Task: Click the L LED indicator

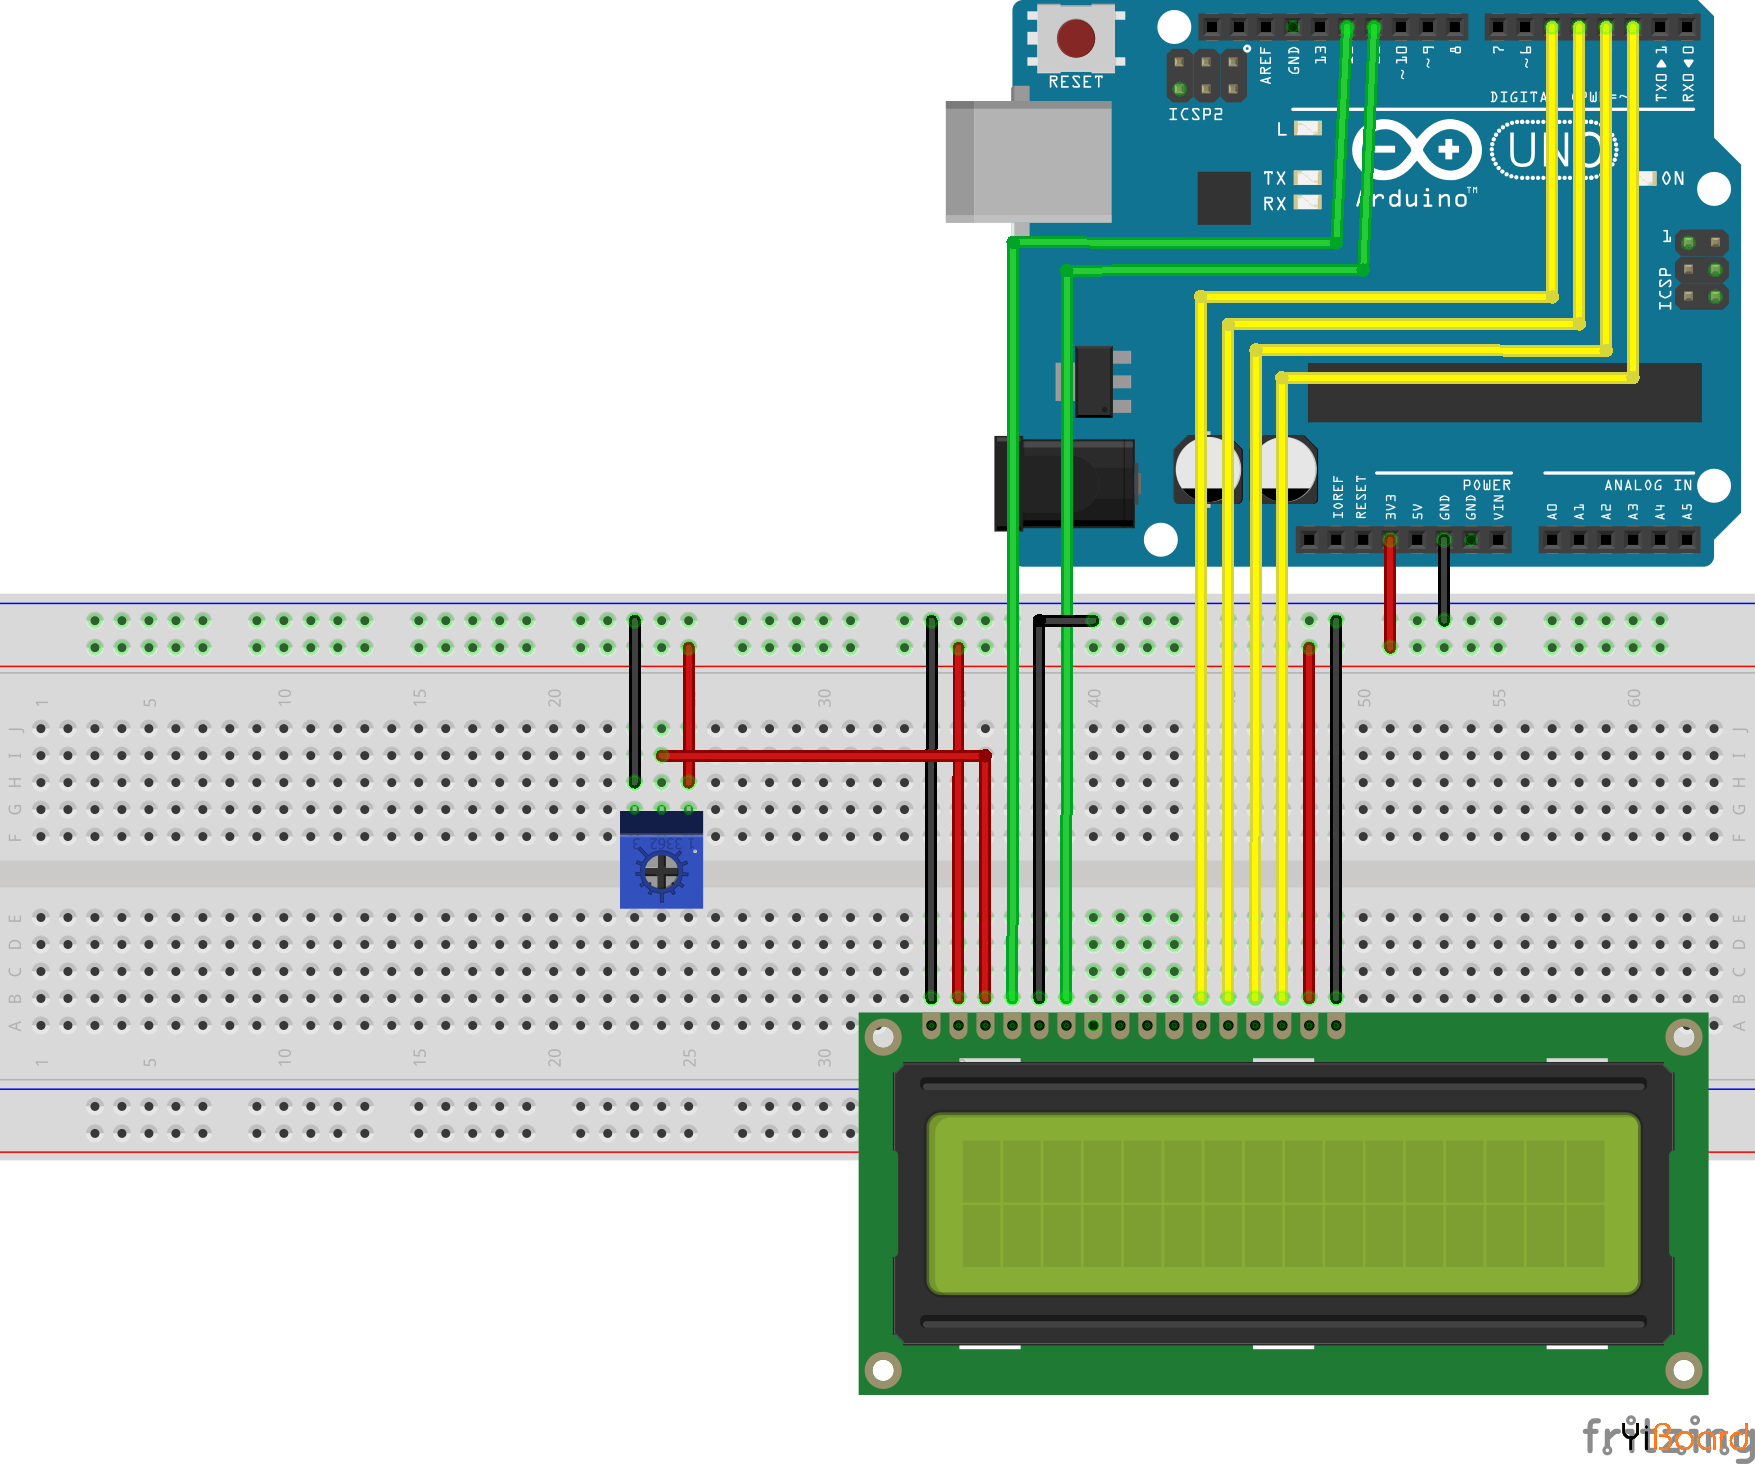Action: coord(1308,128)
